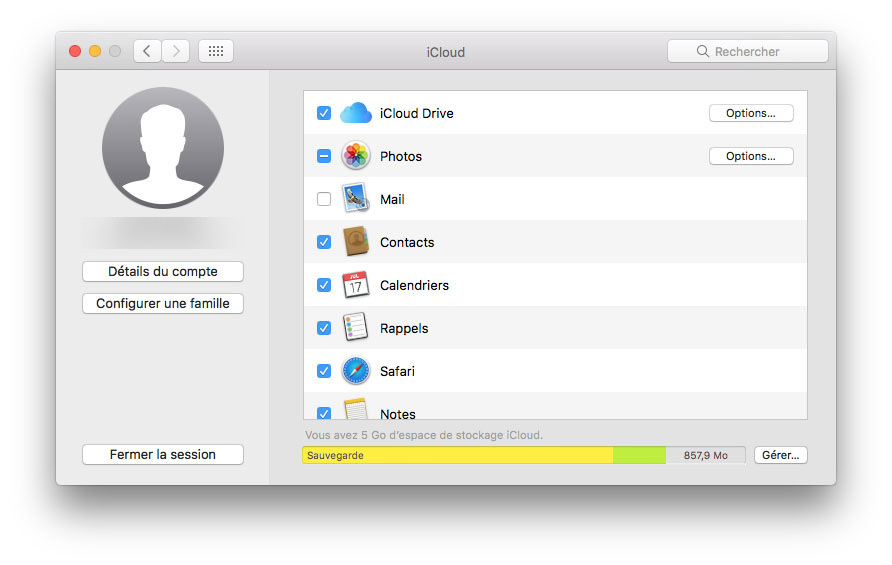Show all preferences grid icon
892x565 pixels.
pos(216,51)
